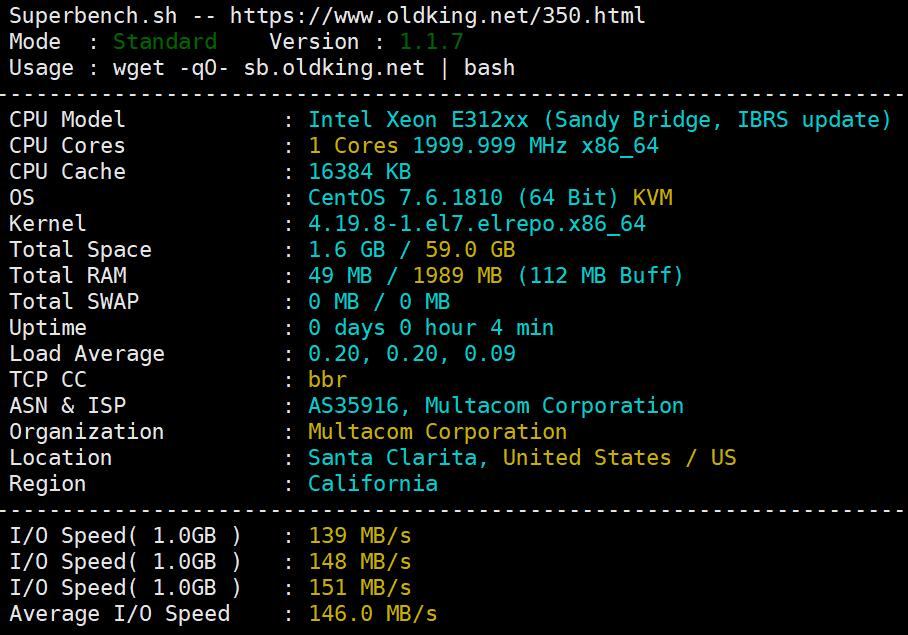
Task: Click the California region value
Action: point(372,484)
